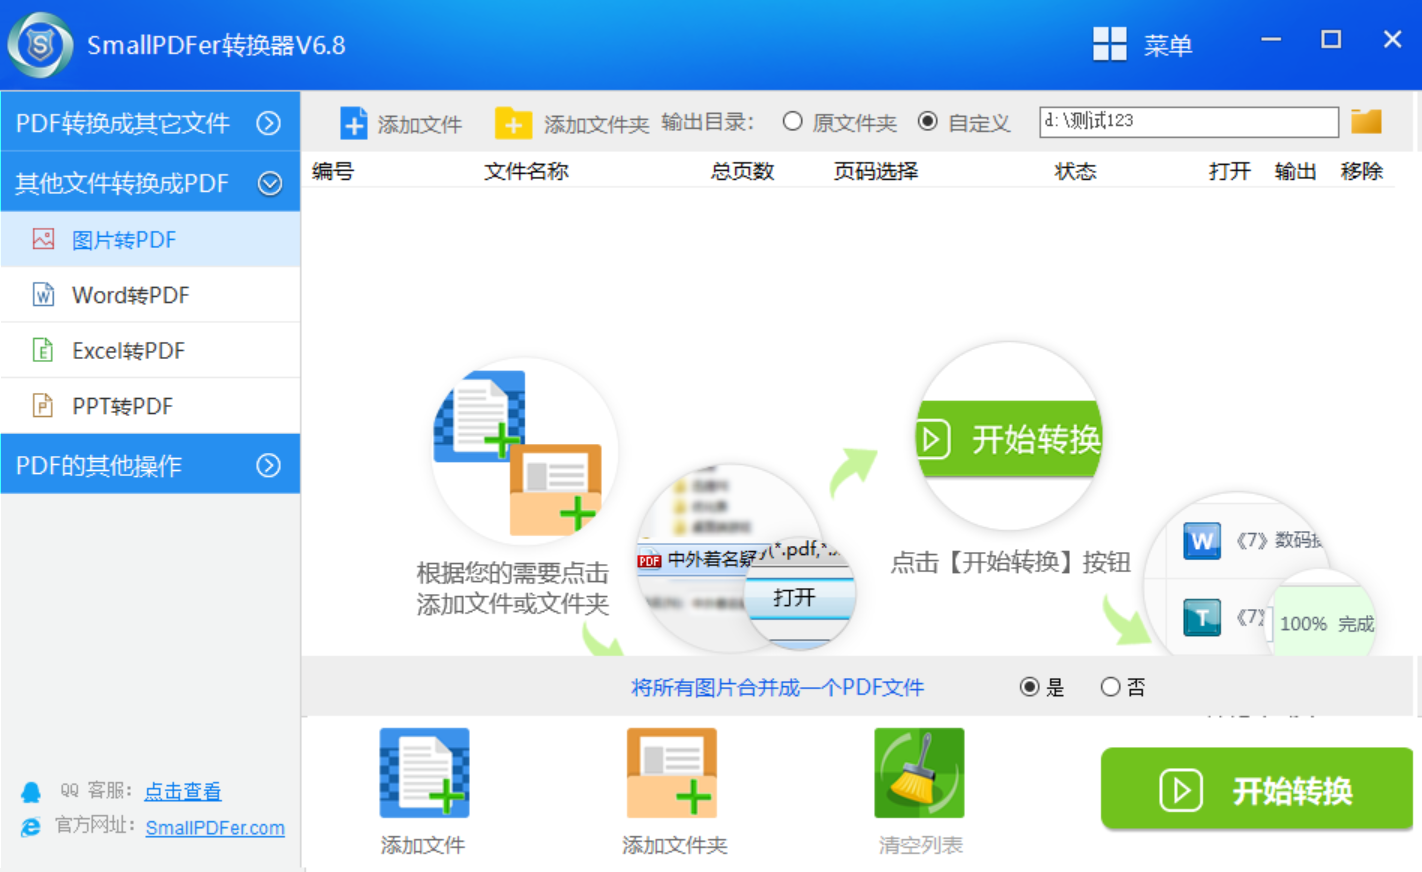The height and width of the screenshot is (872, 1422).
Task: Click 将所有图片合并成一个PDF文件 text
Action: click(x=777, y=687)
